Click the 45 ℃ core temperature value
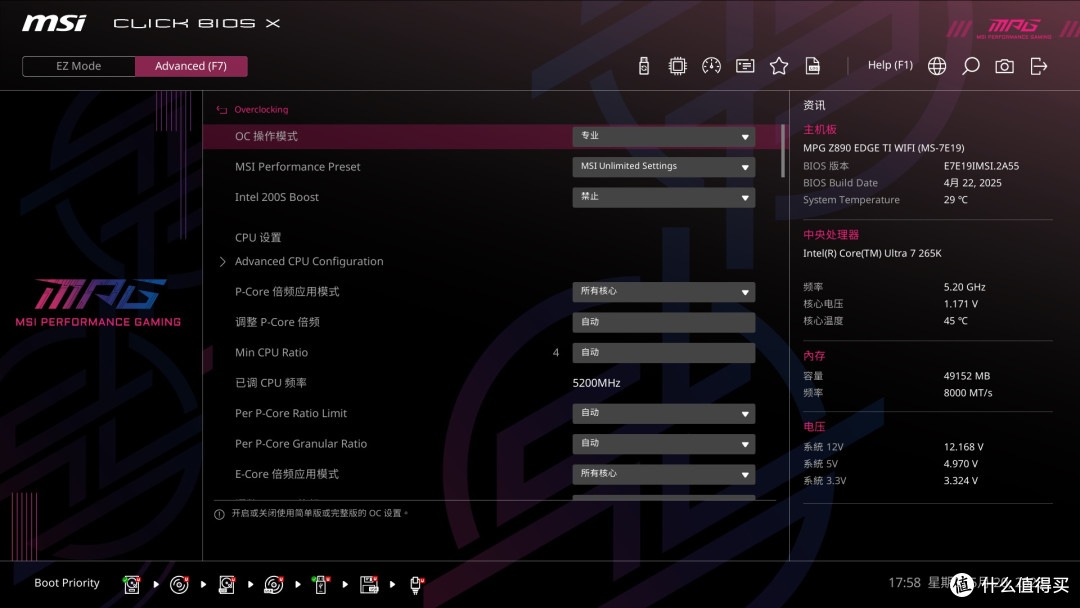 [x=955, y=321]
